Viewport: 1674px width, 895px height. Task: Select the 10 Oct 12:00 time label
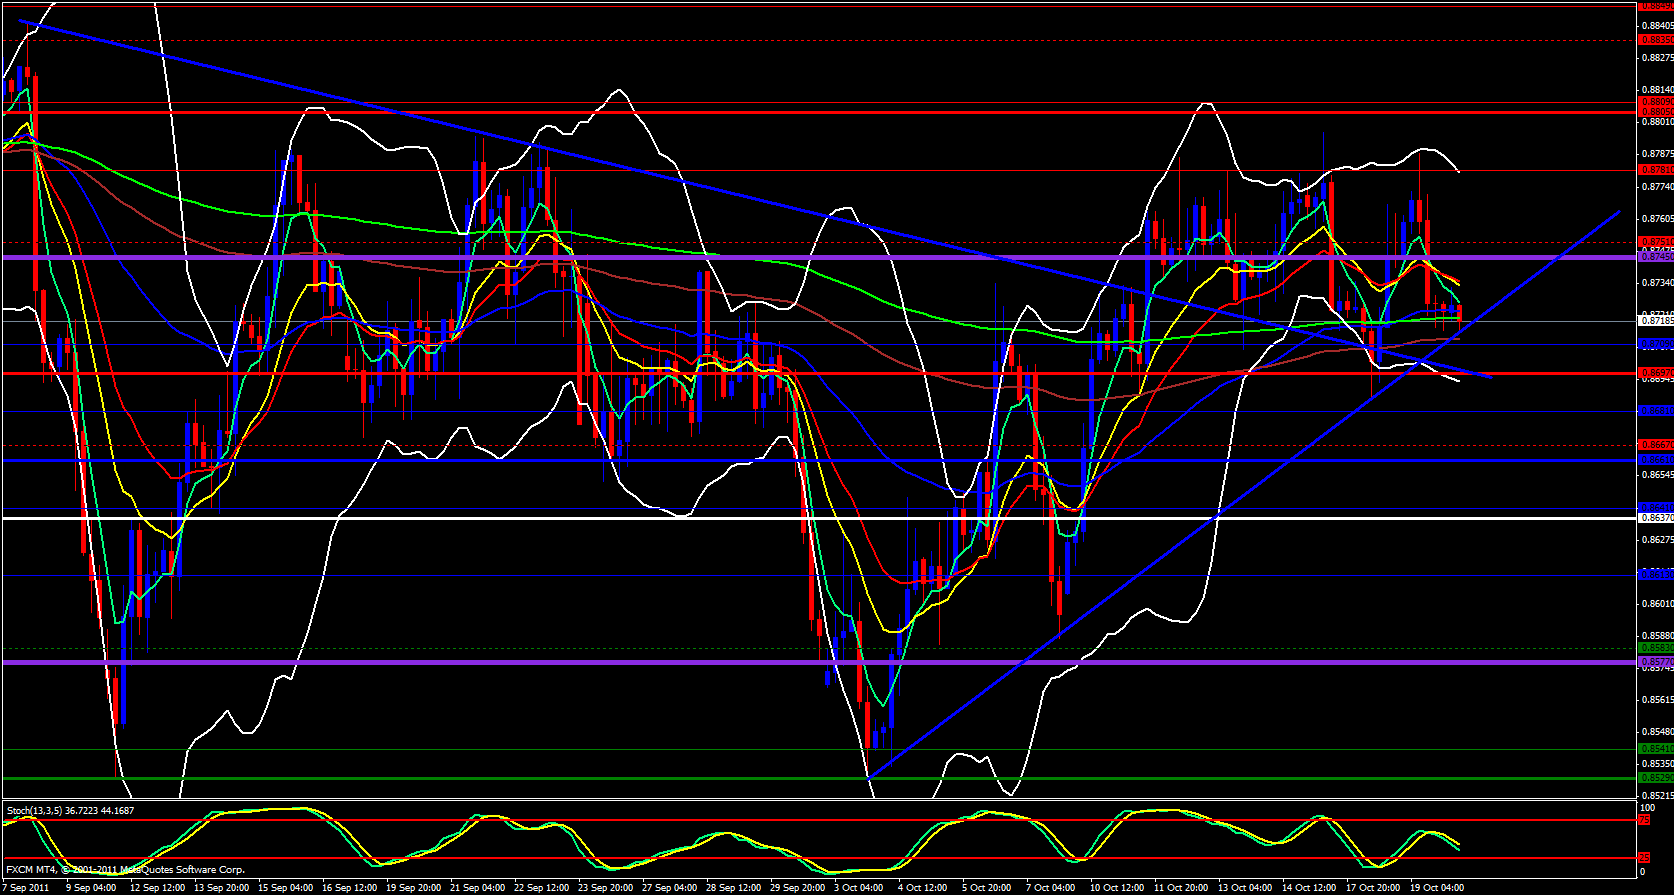[x=1116, y=887]
